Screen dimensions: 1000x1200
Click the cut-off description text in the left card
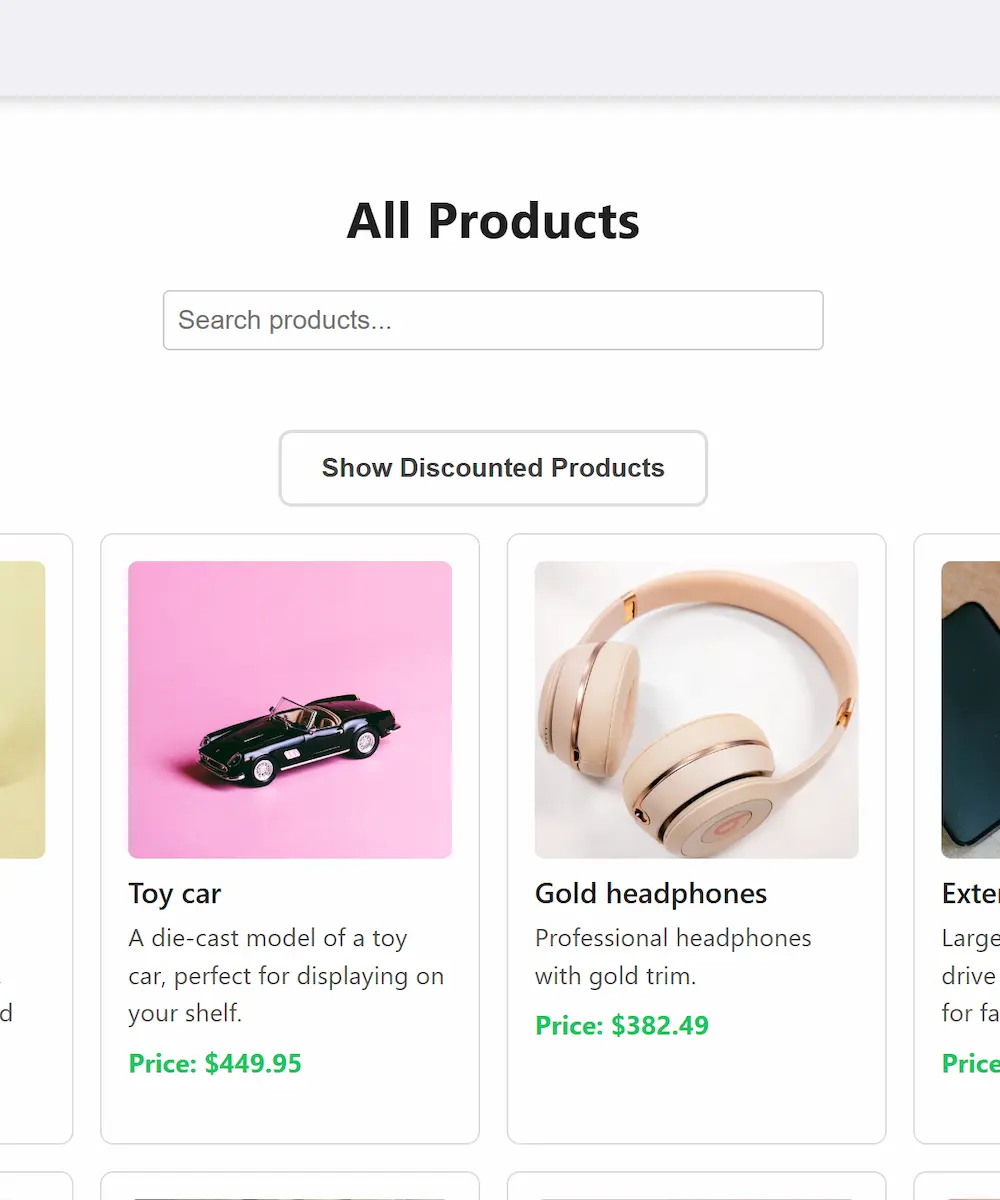6,1013
